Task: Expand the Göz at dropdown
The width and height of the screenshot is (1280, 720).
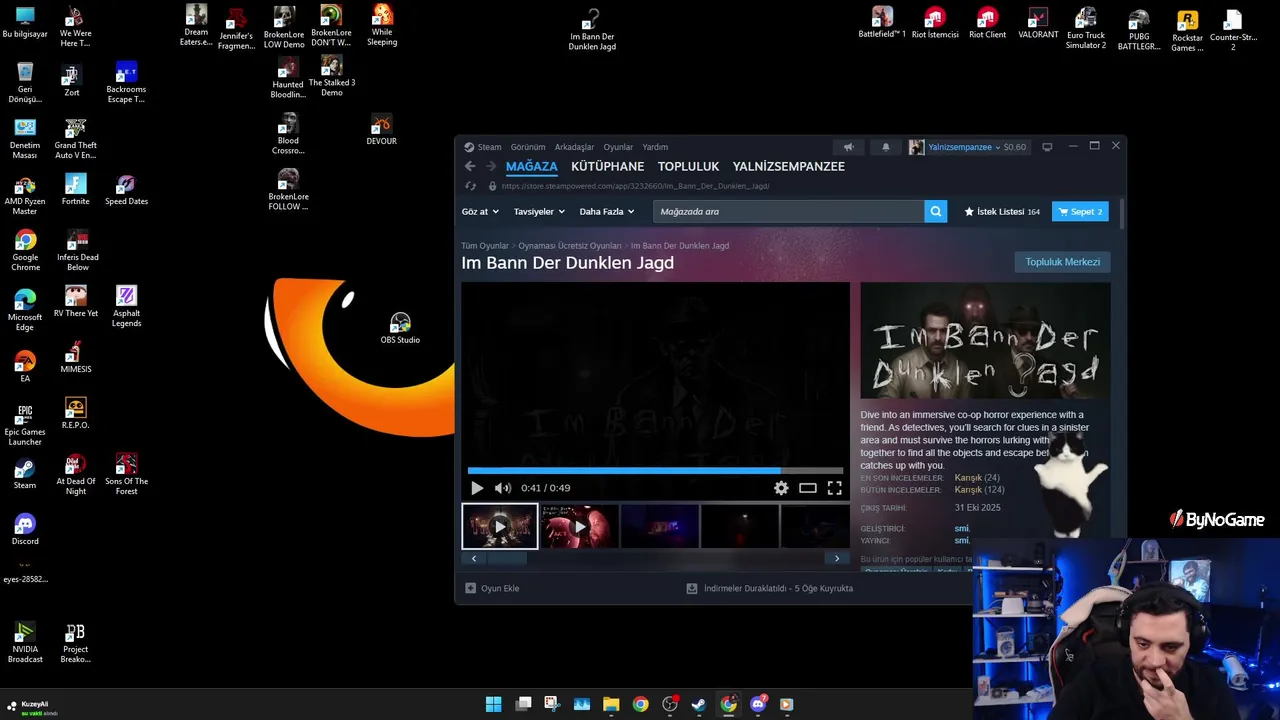Action: click(x=480, y=211)
